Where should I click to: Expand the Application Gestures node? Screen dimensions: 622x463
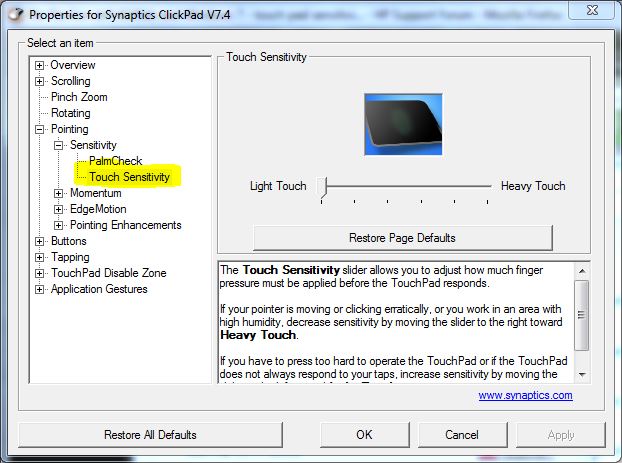click(39, 289)
